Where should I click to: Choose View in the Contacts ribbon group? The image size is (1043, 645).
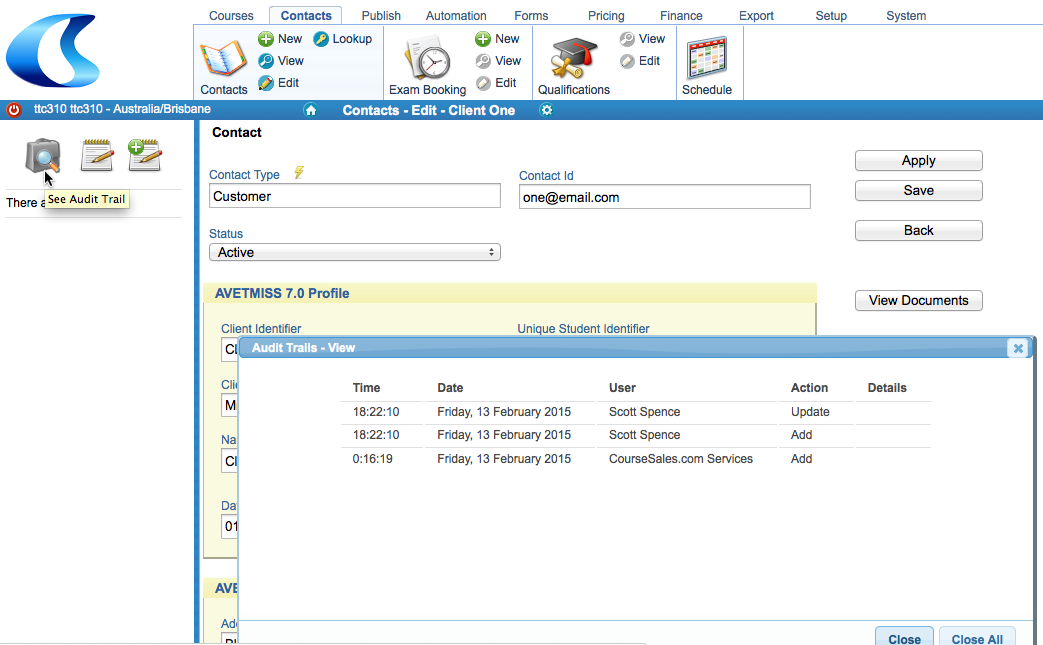(281, 61)
